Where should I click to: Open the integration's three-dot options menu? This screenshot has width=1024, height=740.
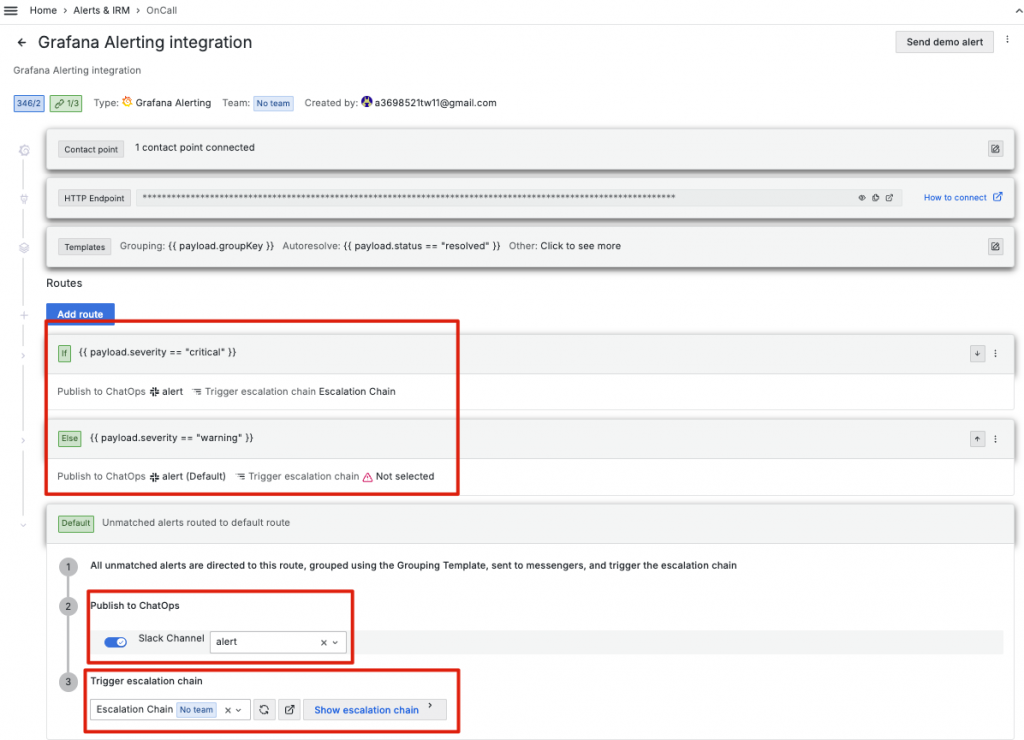pos(1007,40)
